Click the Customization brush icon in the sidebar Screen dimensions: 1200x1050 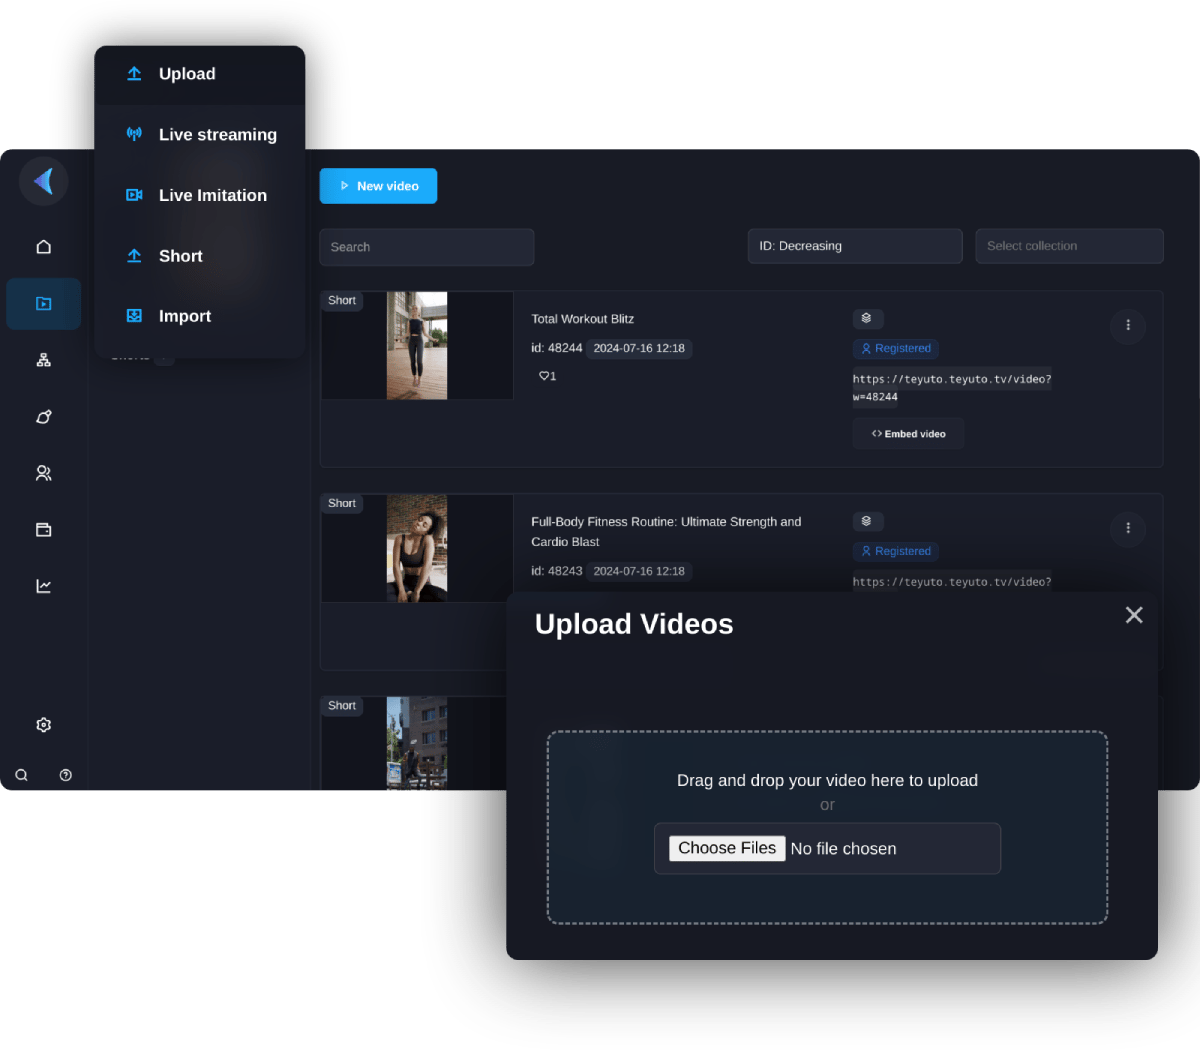click(x=43, y=416)
